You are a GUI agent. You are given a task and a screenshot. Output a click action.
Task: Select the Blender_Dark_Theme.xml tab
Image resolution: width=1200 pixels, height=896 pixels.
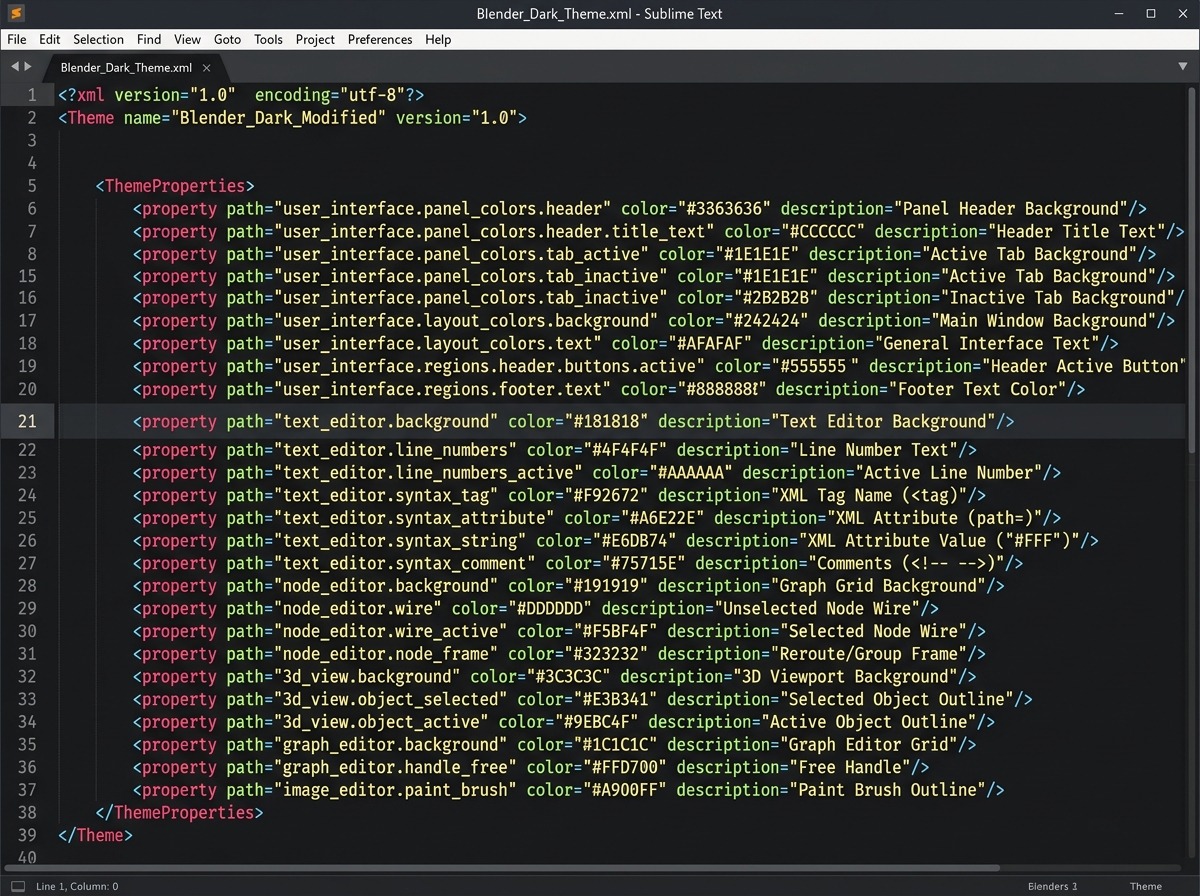(126, 68)
